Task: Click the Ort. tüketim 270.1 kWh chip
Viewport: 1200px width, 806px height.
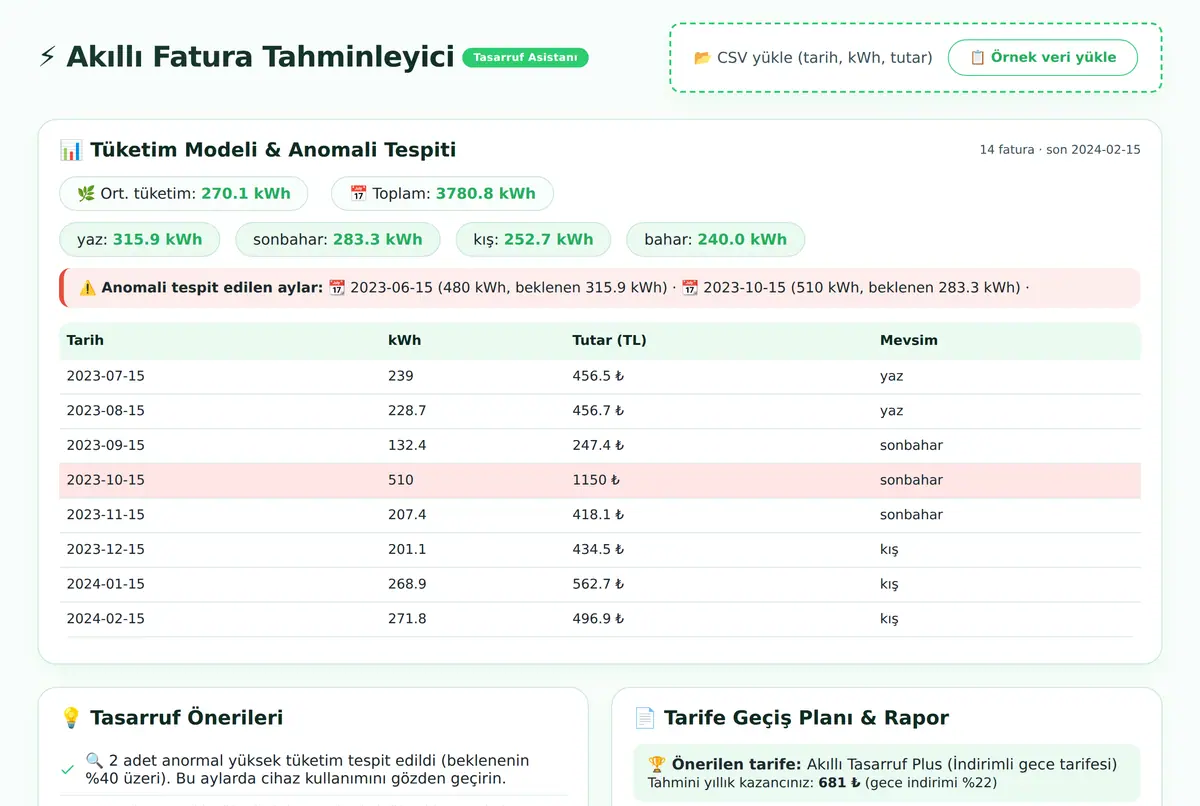Action: point(183,194)
